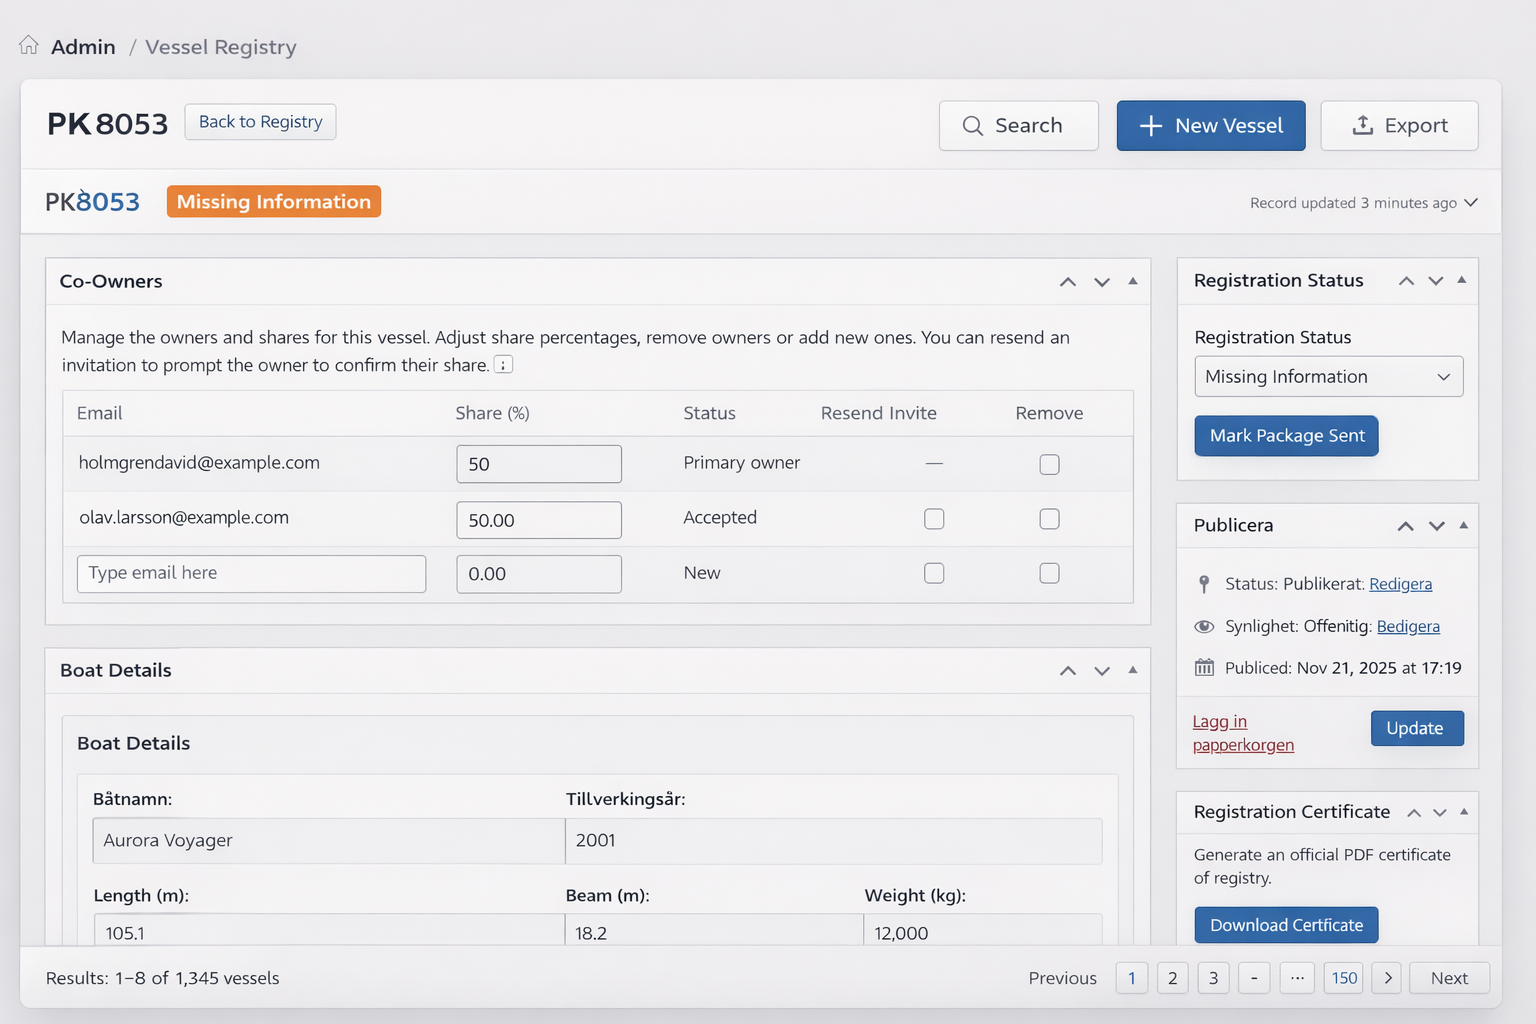This screenshot has width=1536, height=1024.
Task: Click the calendar icon beside the Publiced date
Action: pyautogui.click(x=1204, y=667)
